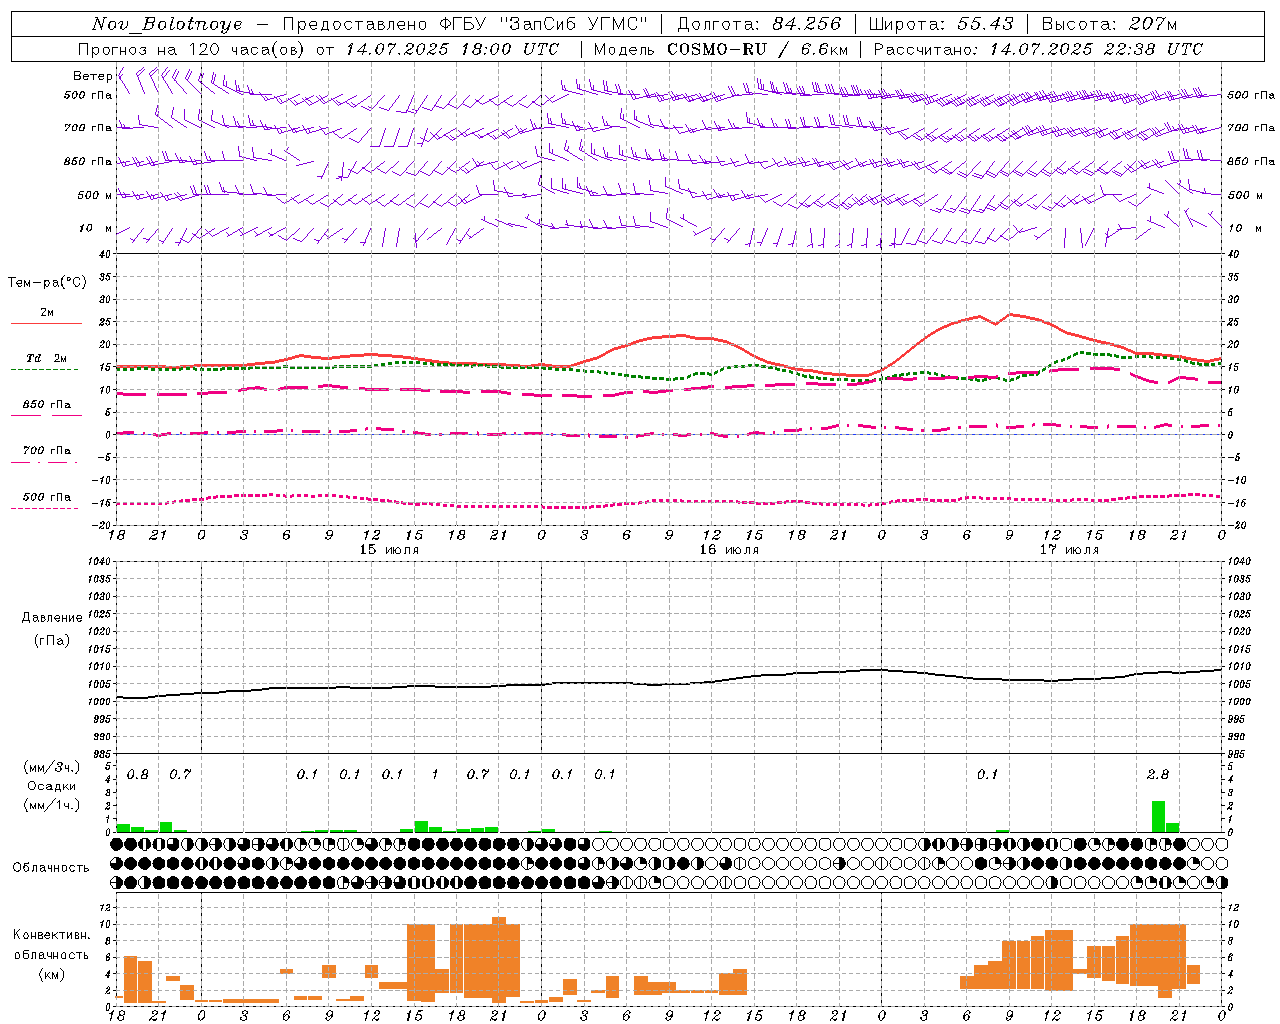Click the Давление axis title
Image resolution: width=1280 pixels, height=1024 pixels.
(51, 618)
